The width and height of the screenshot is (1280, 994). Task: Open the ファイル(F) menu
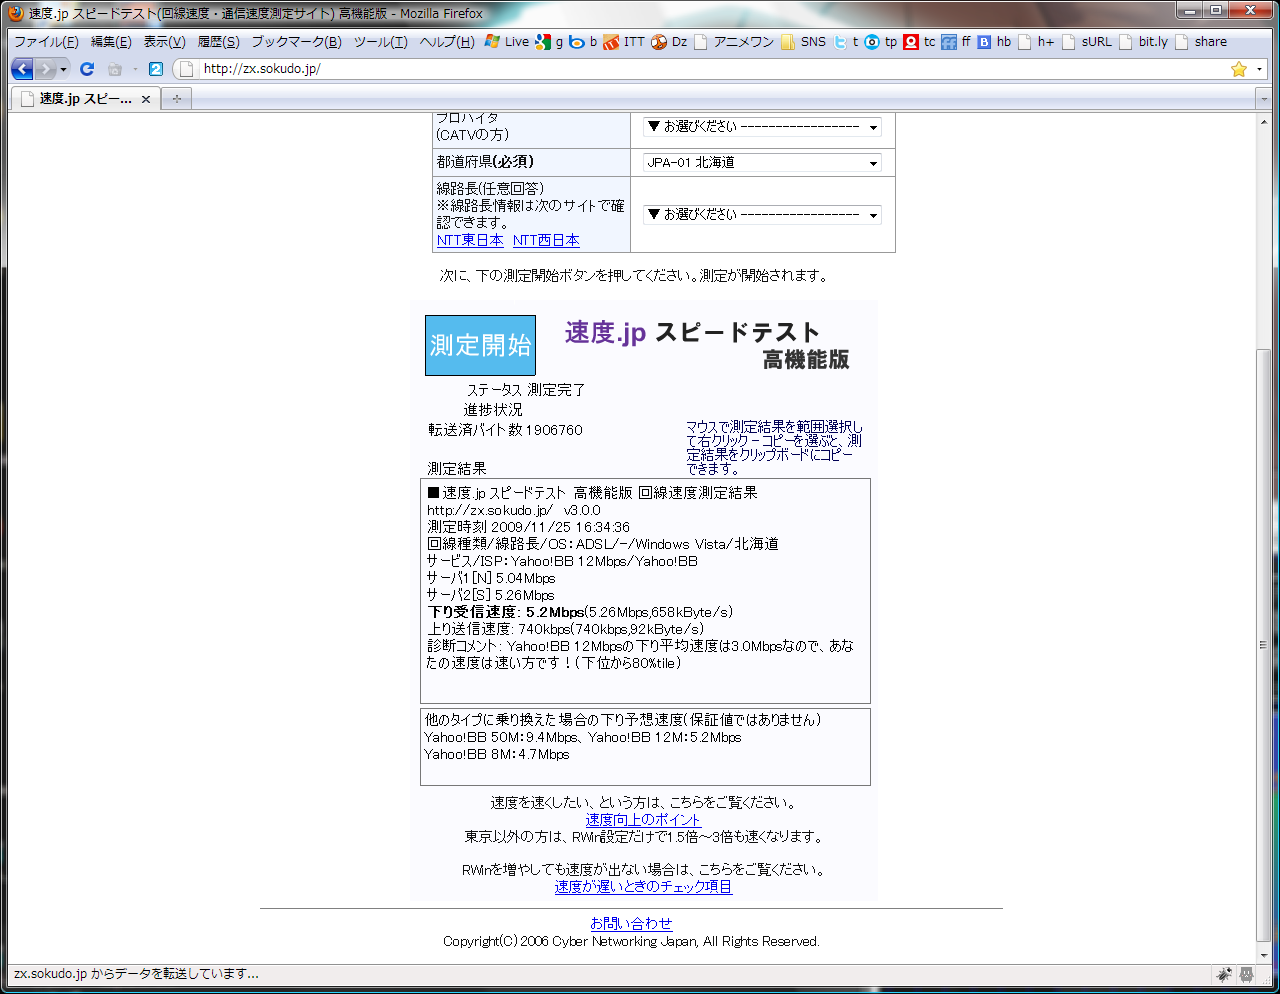click(46, 42)
